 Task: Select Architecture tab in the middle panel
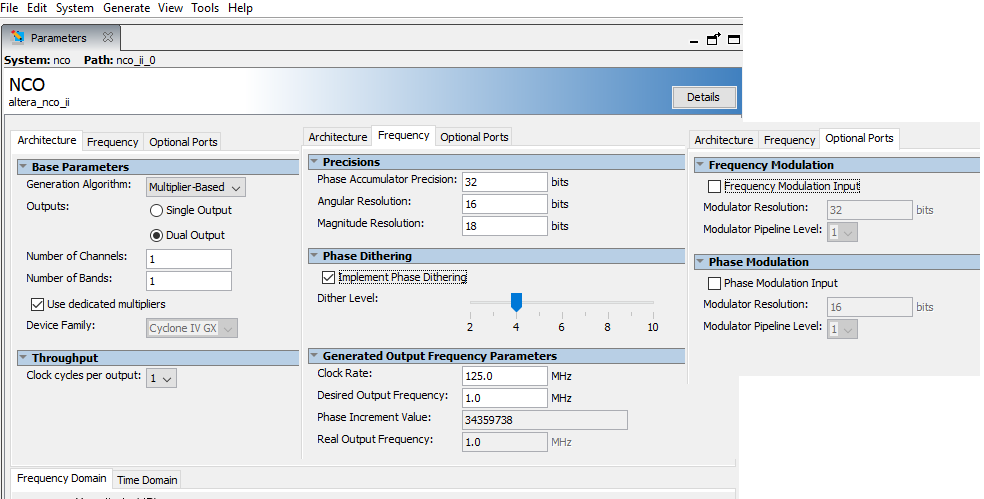(338, 137)
